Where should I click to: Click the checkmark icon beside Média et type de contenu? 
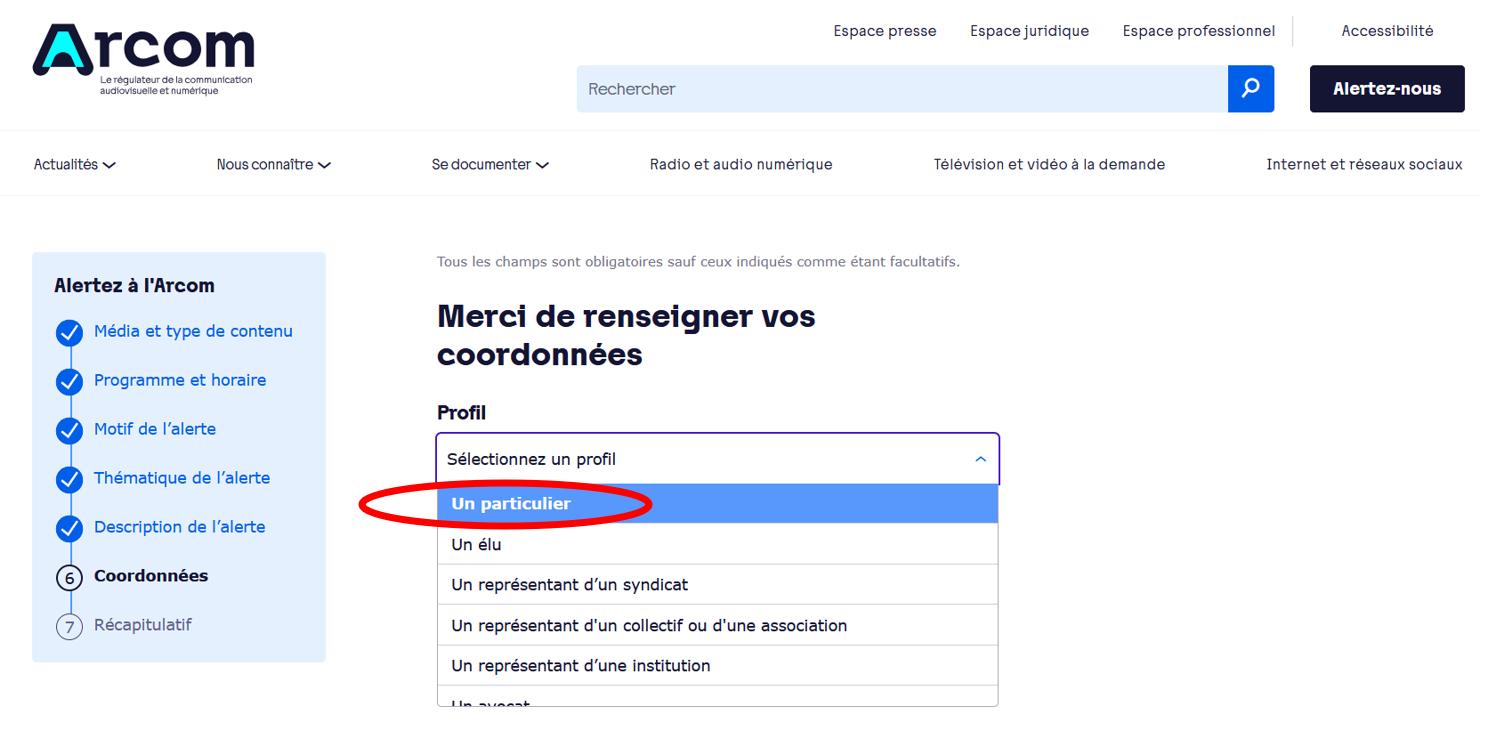point(69,333)
